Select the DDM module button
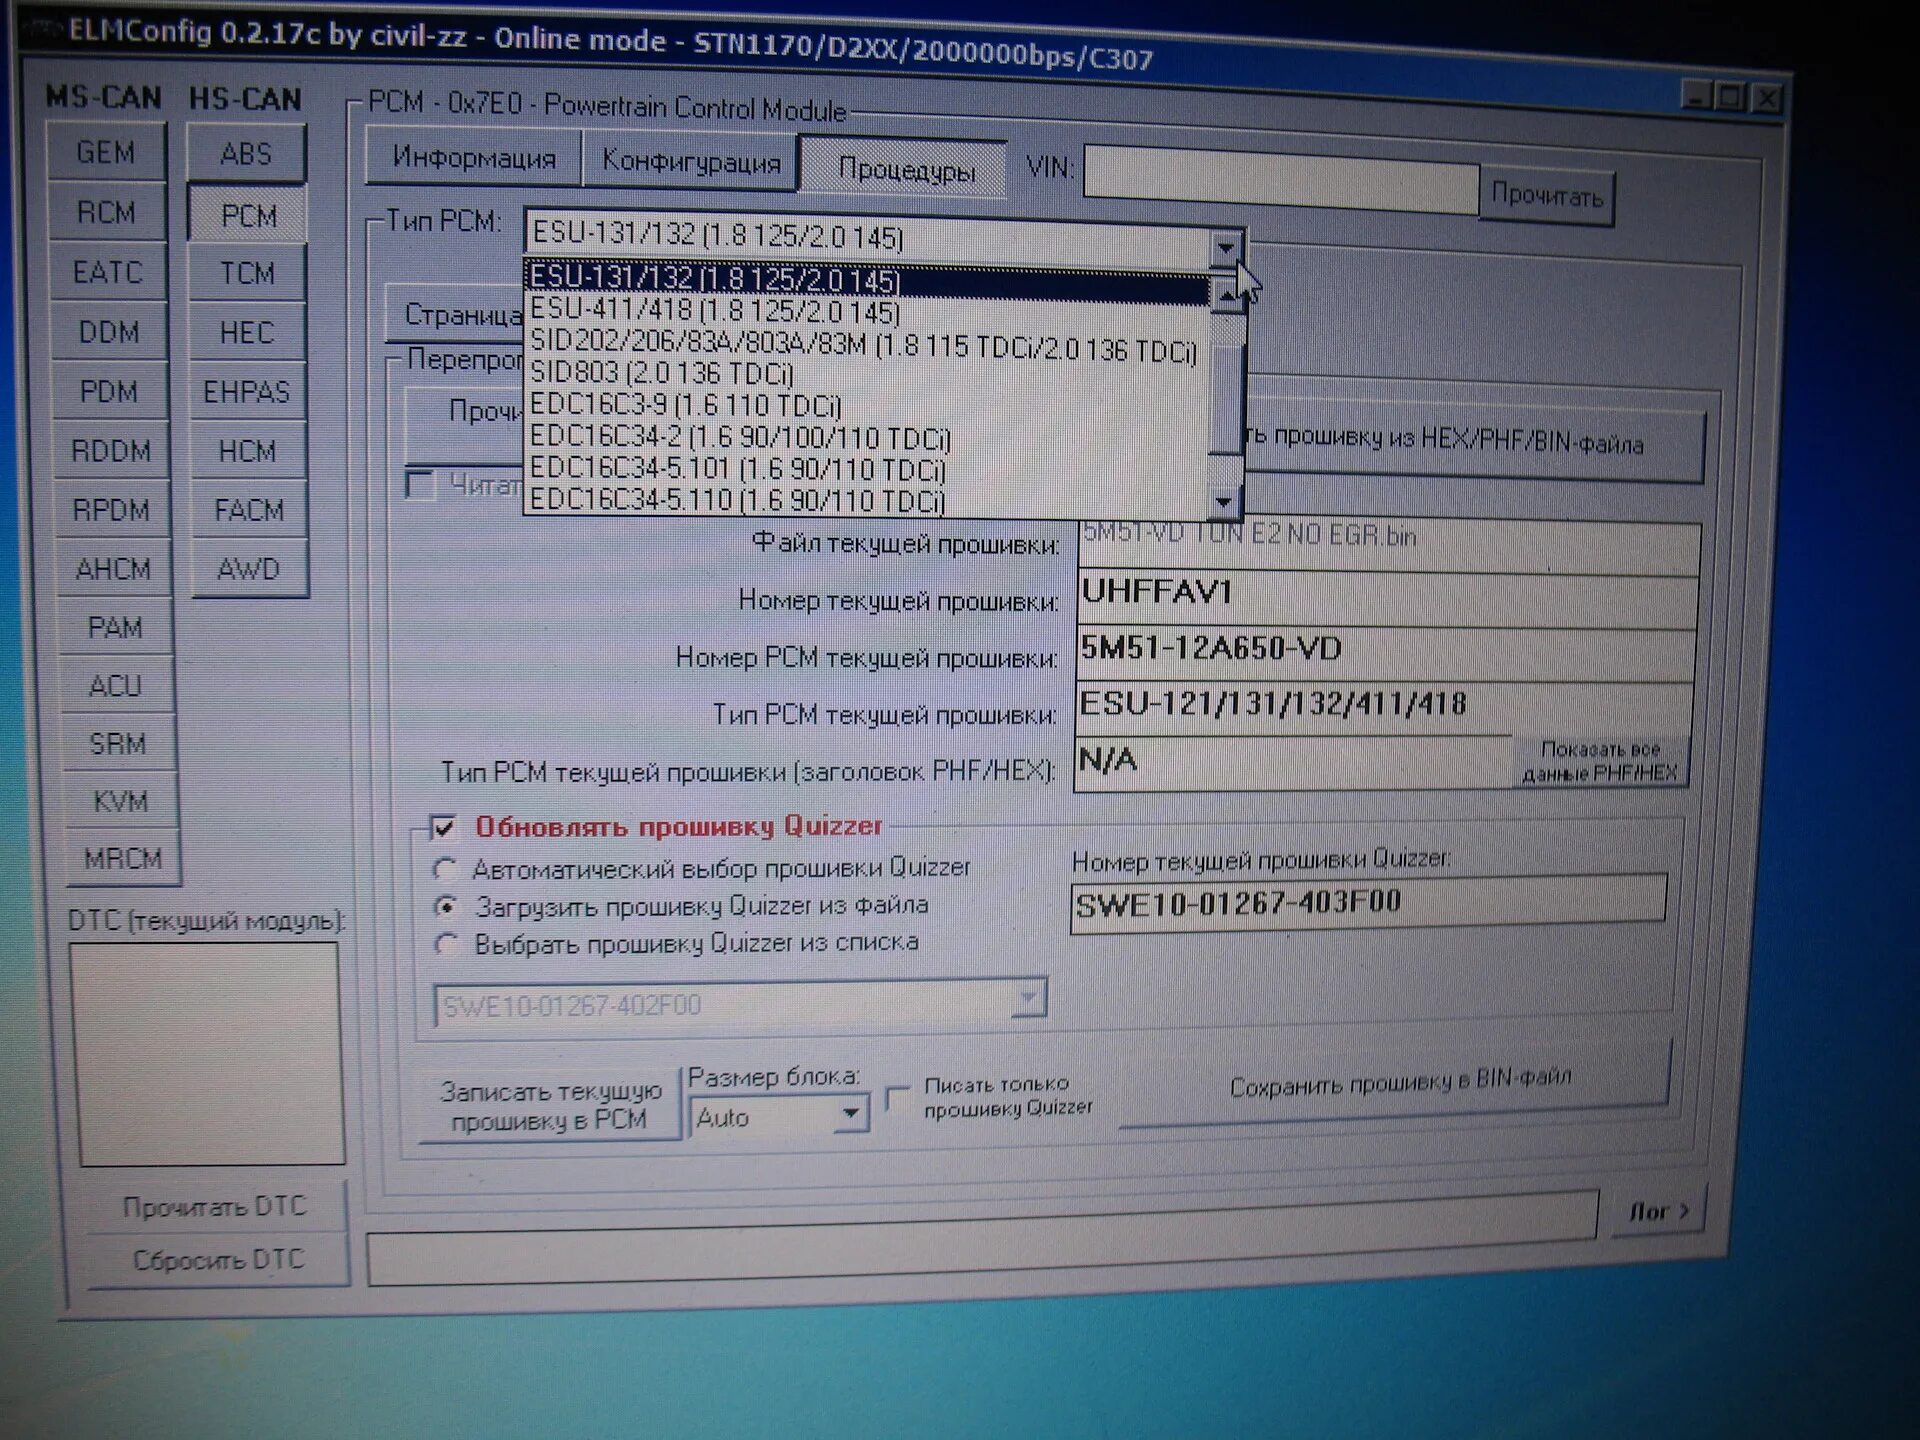The image size is (1920, 1440). click(109, 332)
